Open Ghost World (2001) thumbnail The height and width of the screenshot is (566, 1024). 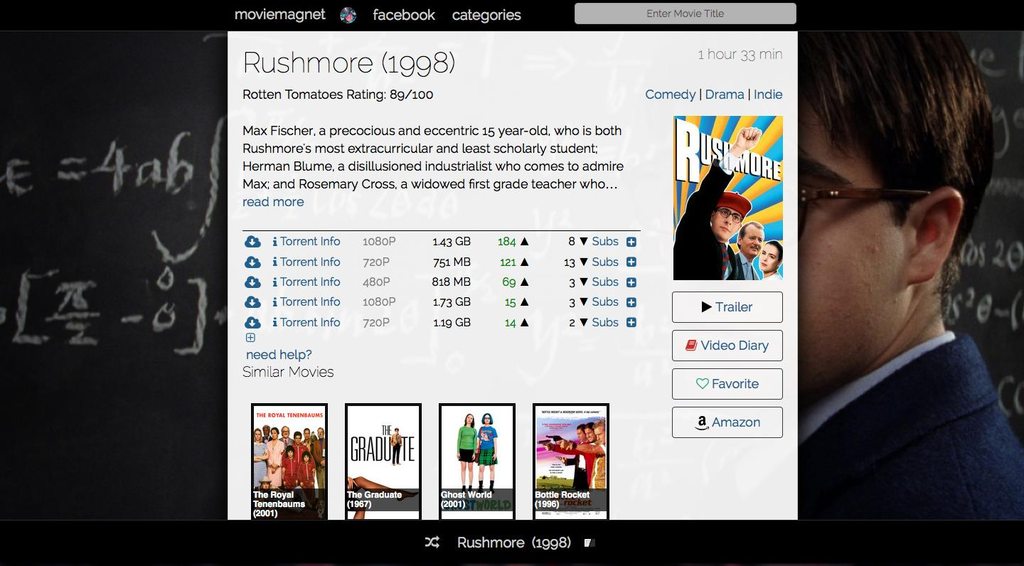coord(477,462)
